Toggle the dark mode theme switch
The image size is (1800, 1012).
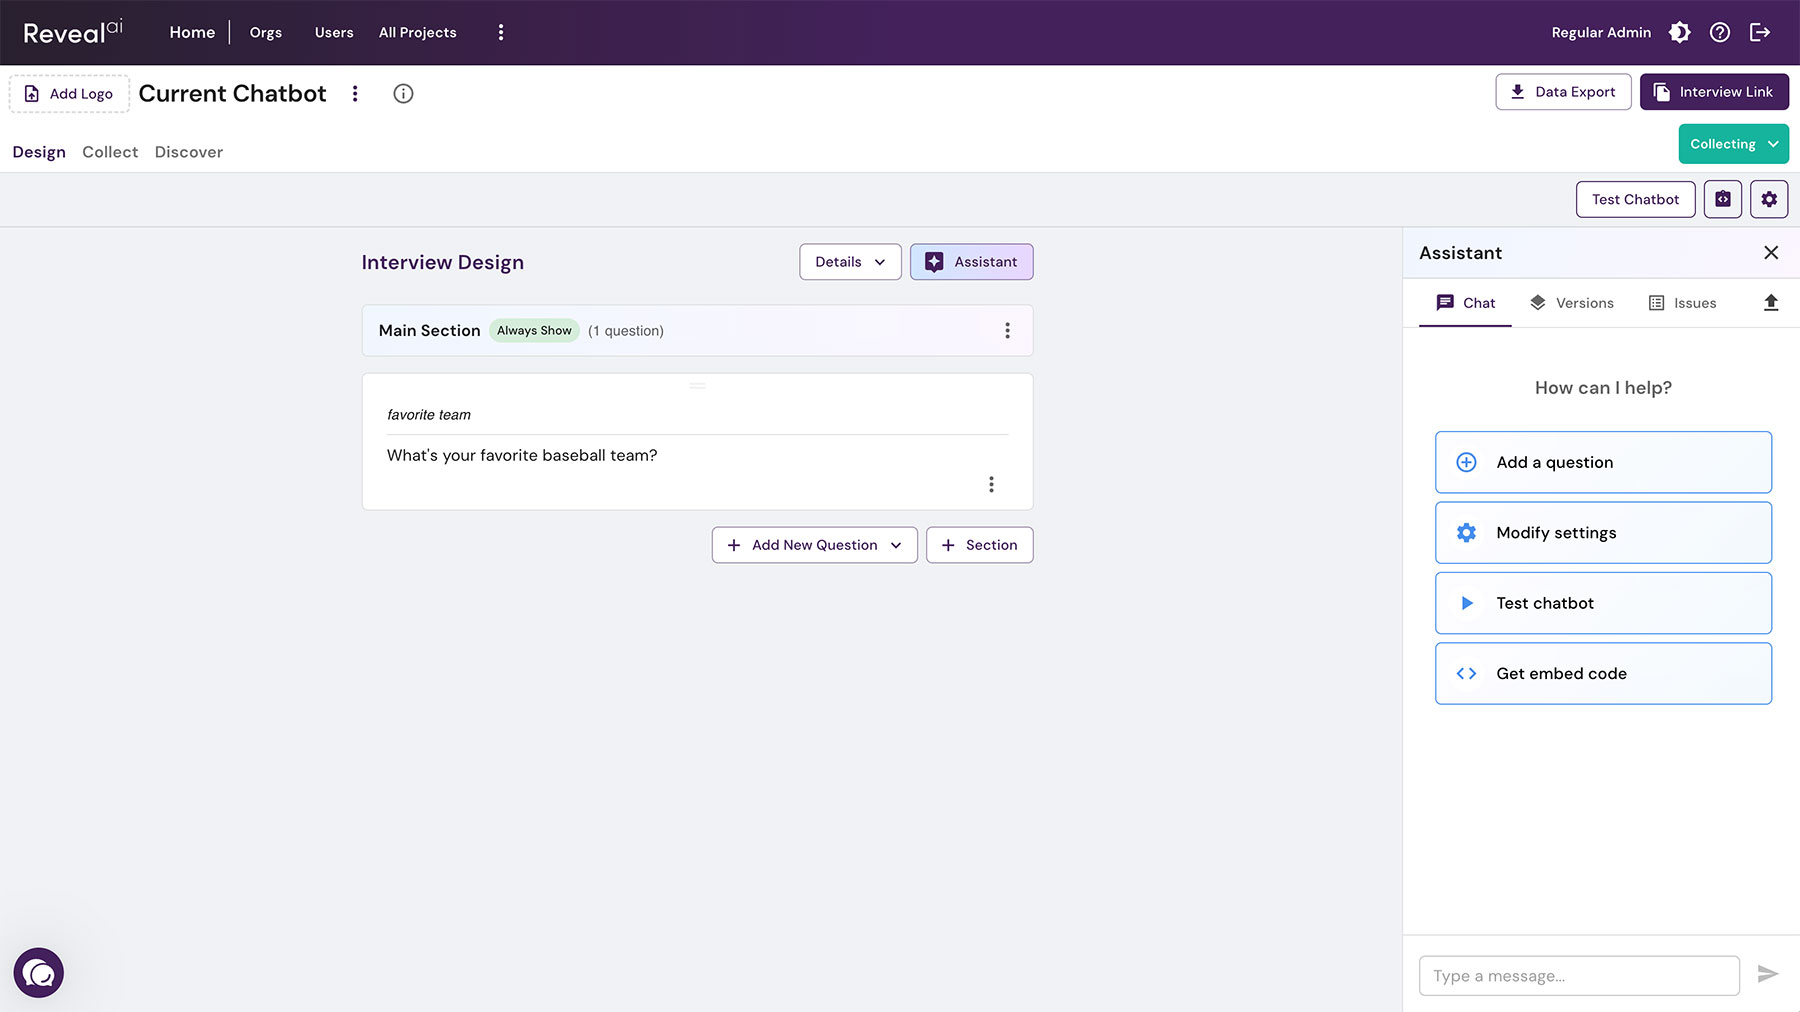pyautogui.click(x=1679, y=32)
